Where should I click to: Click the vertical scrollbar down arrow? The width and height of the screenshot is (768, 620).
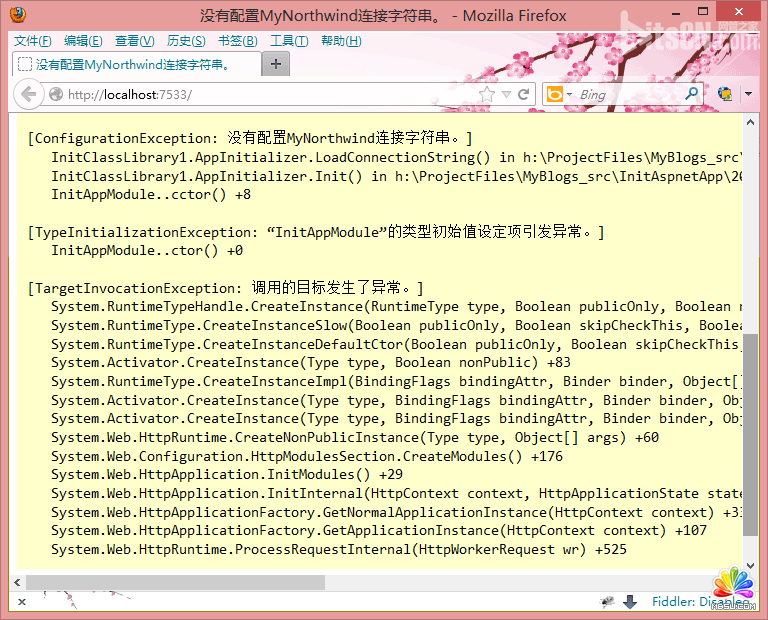[750, 565]
